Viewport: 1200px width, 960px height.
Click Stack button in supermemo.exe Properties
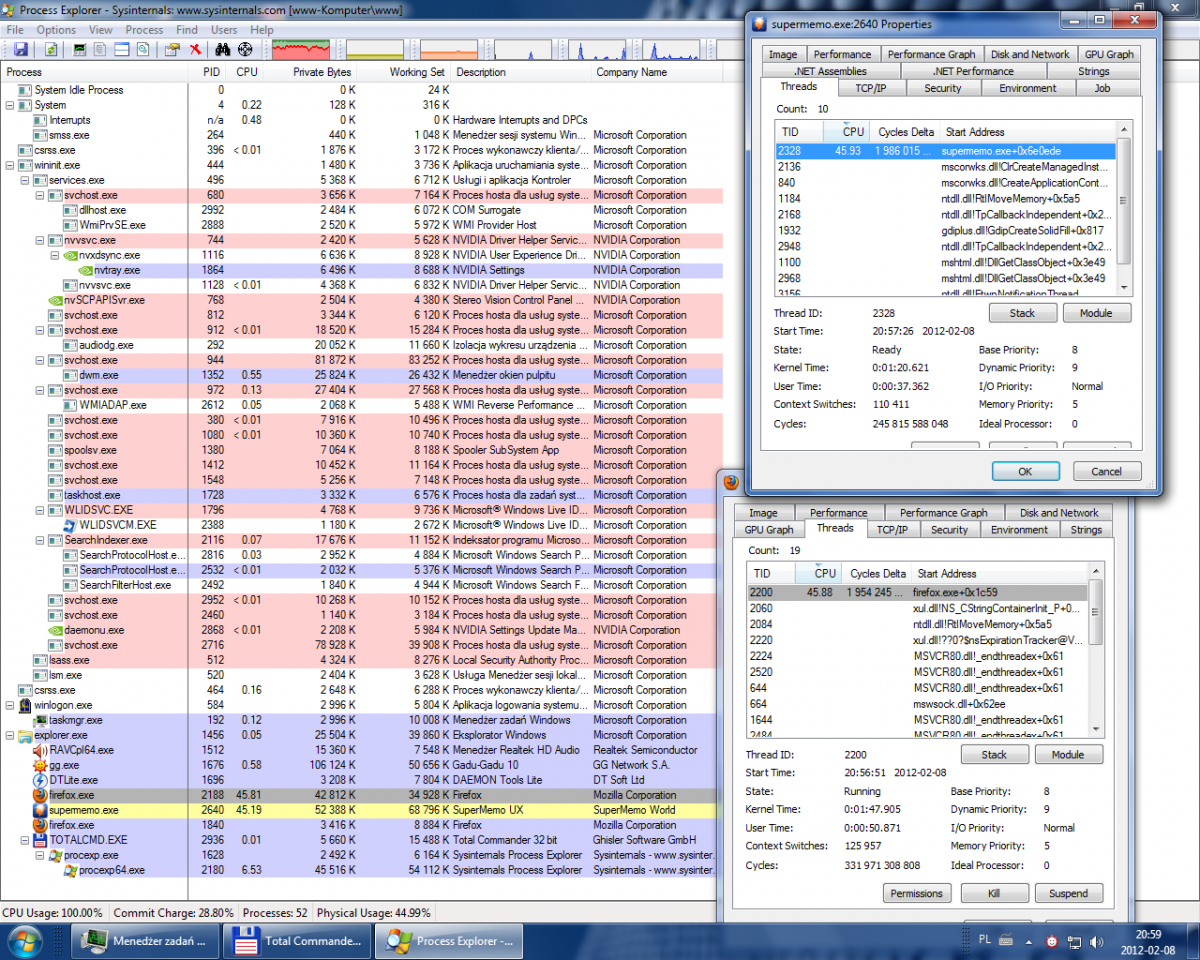pos(1022,313)
